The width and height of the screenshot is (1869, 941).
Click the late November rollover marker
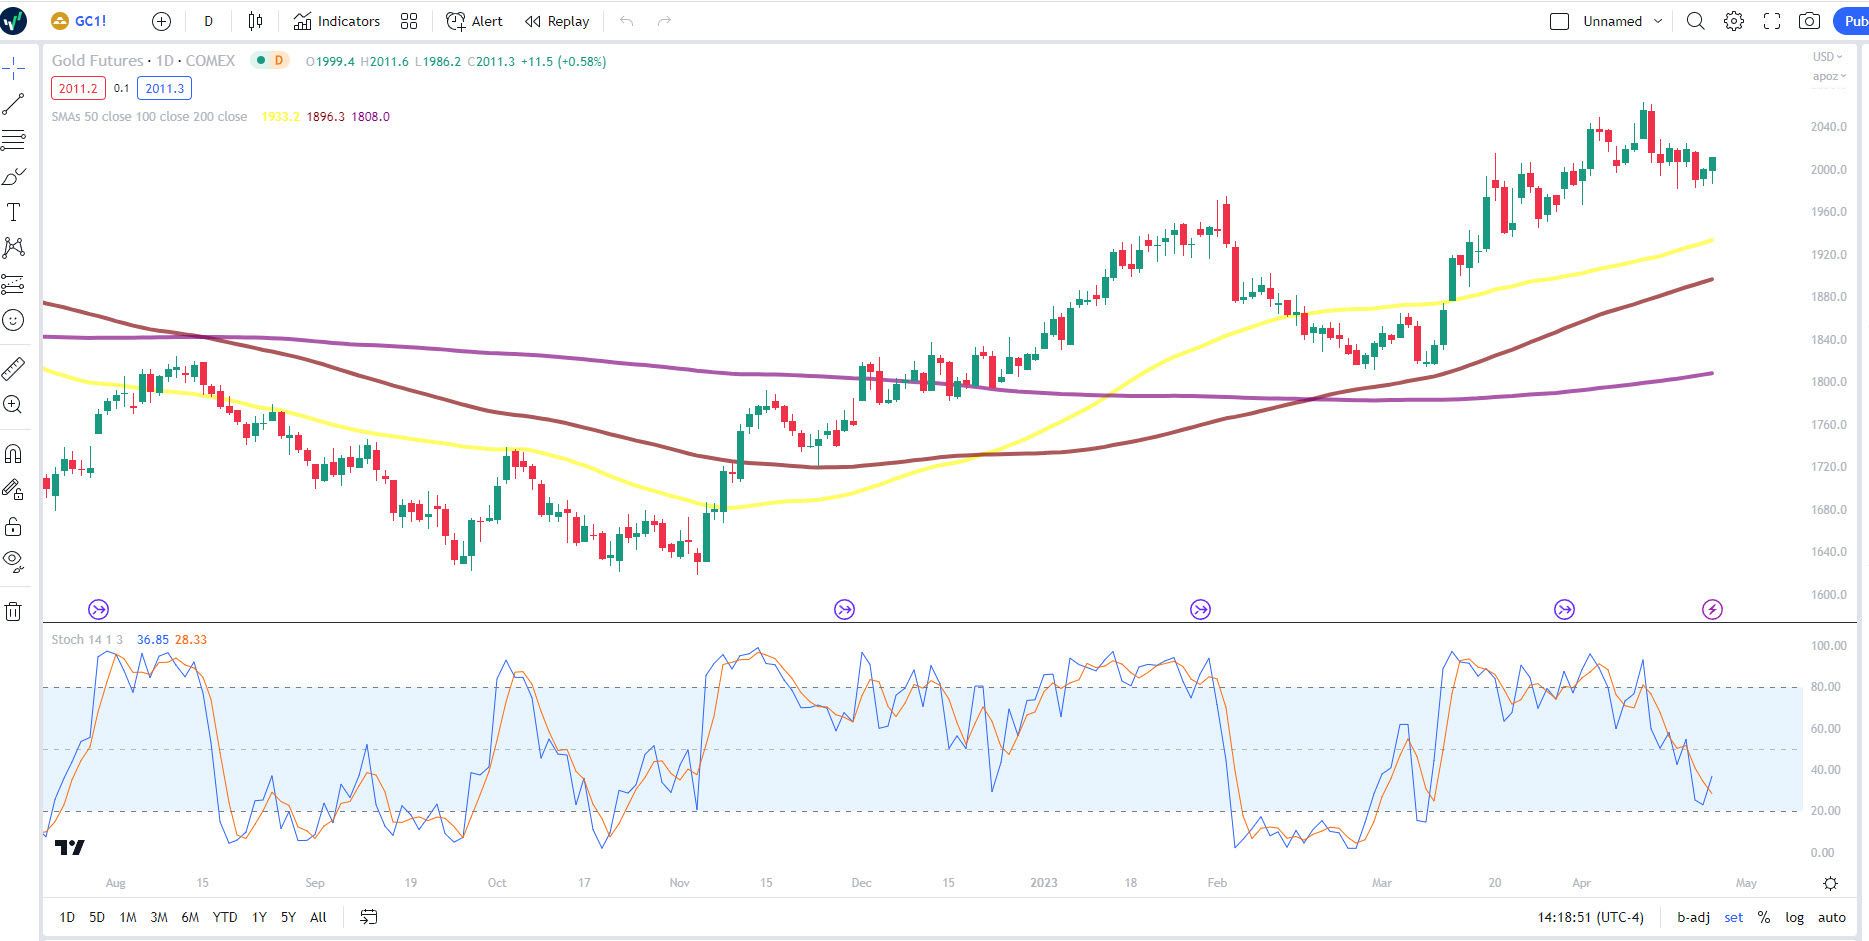[x=845, y=609]
